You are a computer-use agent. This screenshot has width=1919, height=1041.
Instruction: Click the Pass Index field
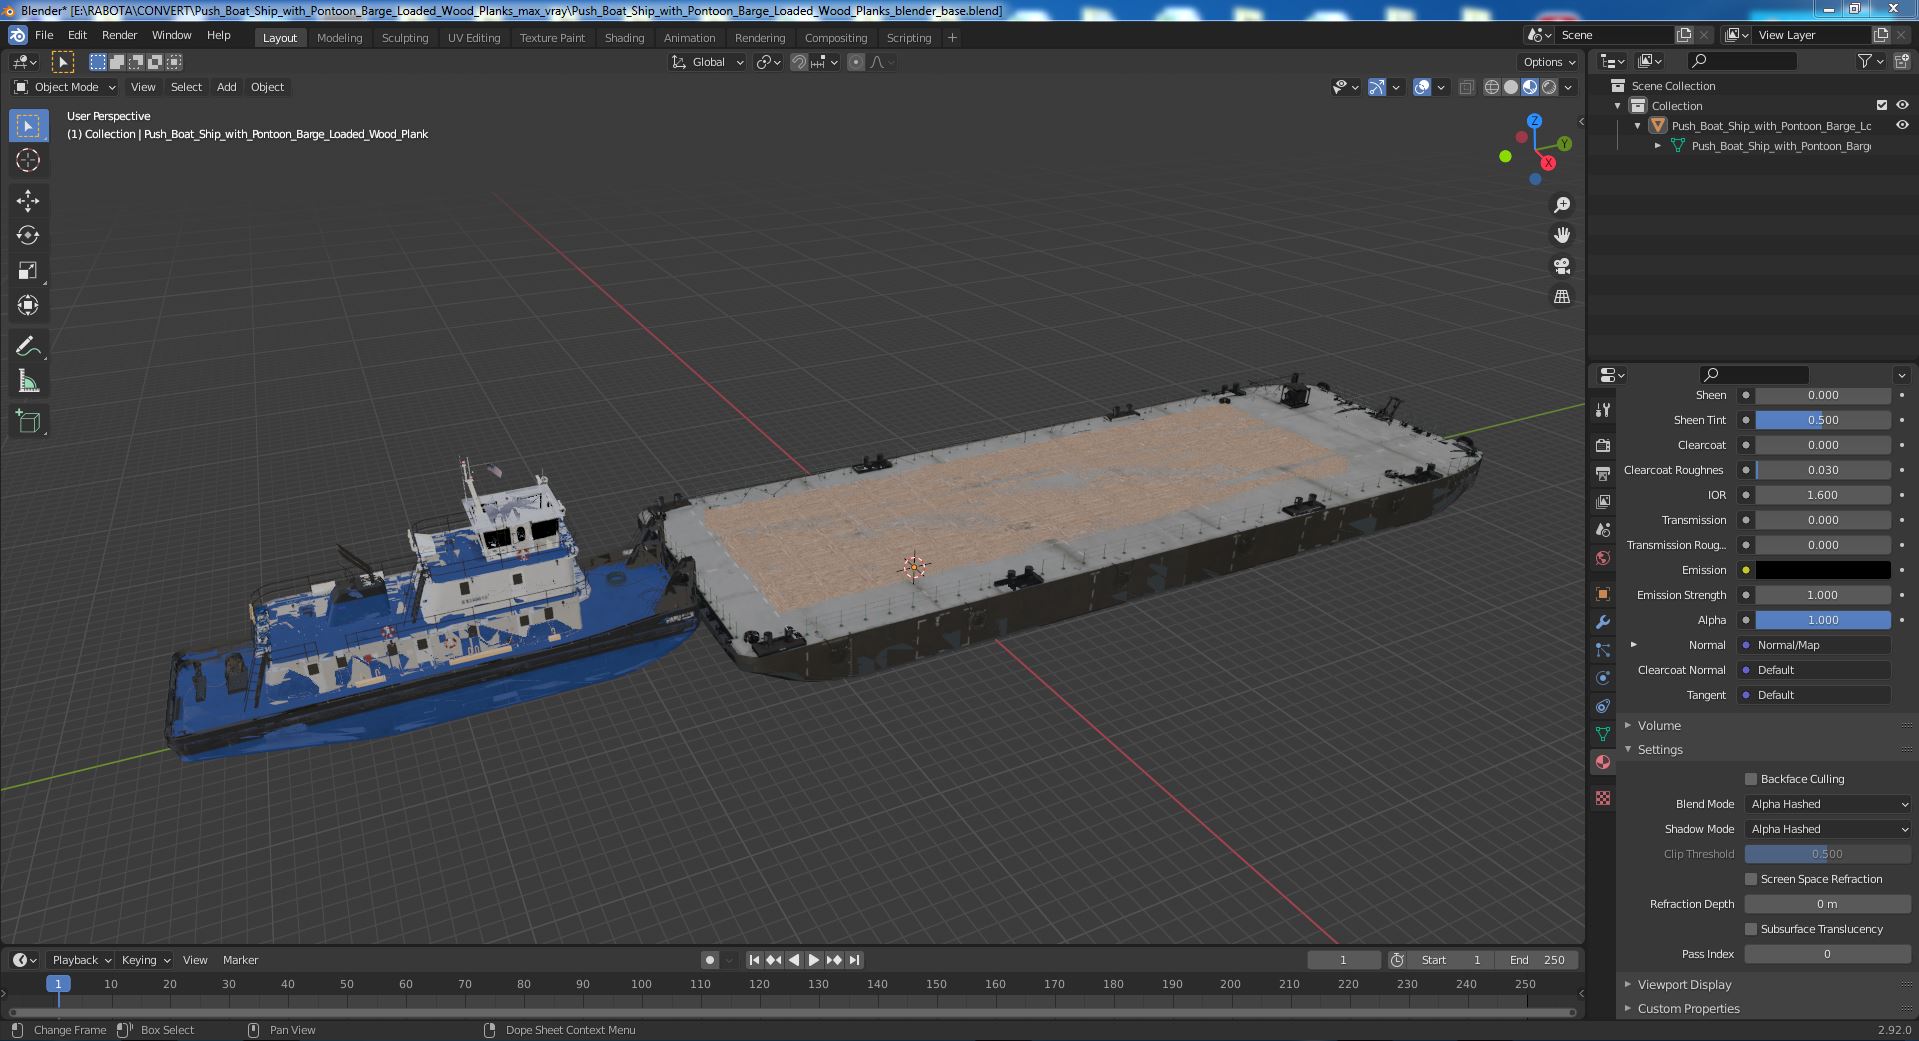[x=1828, y=954]
